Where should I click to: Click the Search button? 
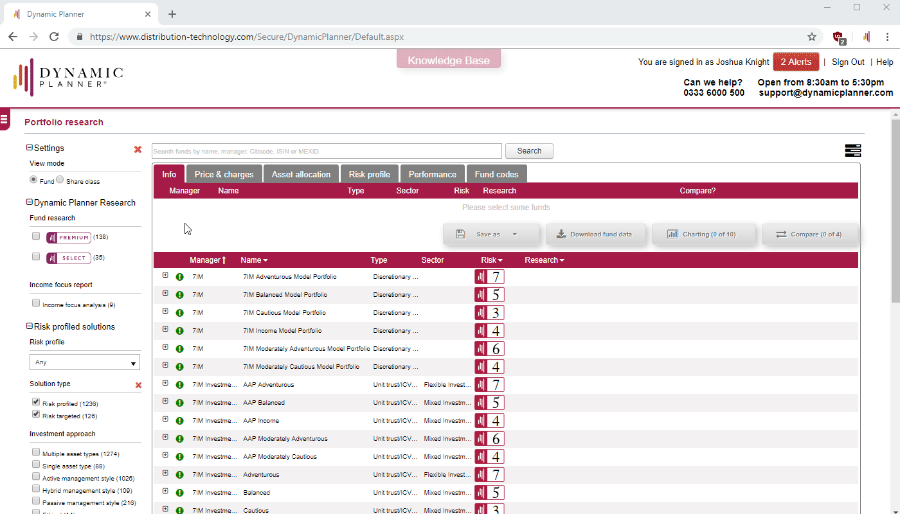(529, 151)
